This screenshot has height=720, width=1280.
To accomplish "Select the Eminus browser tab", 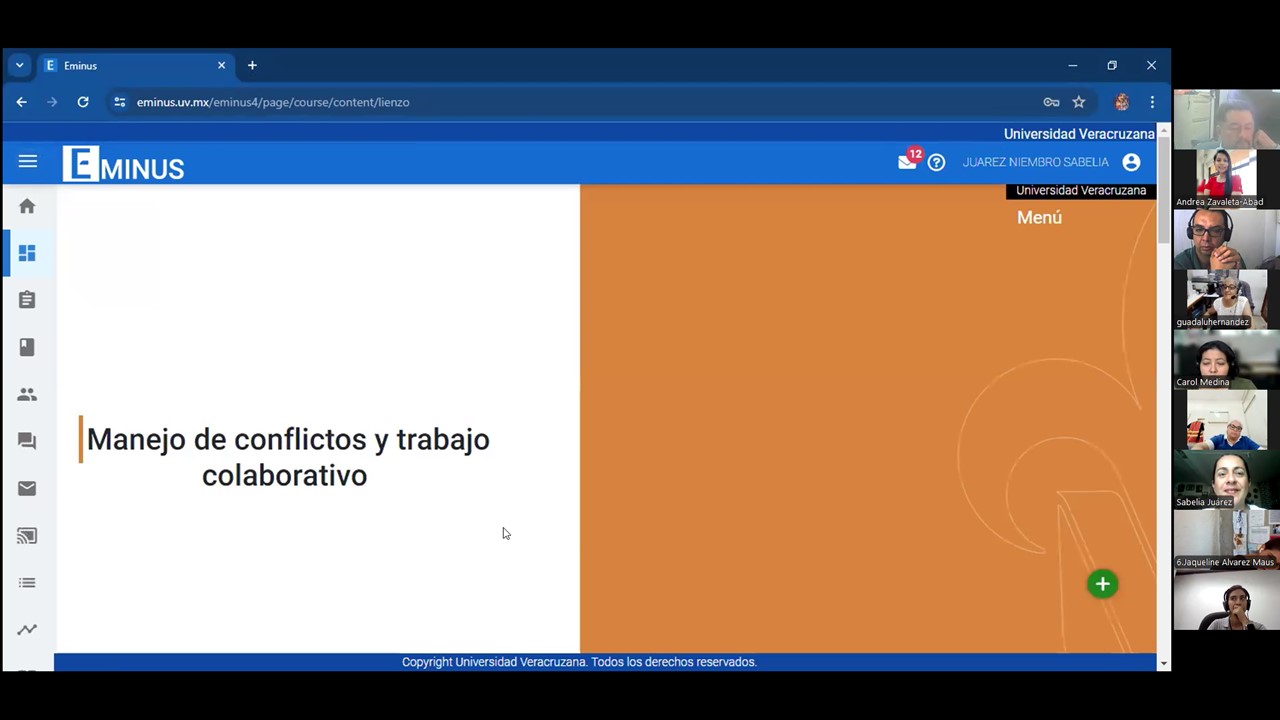I will pyautogui.click(x=130, y=66).
